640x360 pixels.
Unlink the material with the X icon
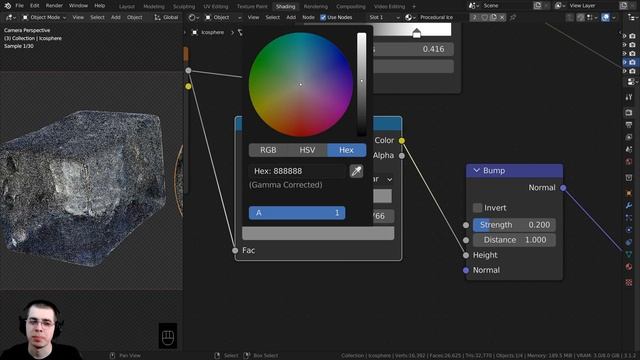pos(502,18)
